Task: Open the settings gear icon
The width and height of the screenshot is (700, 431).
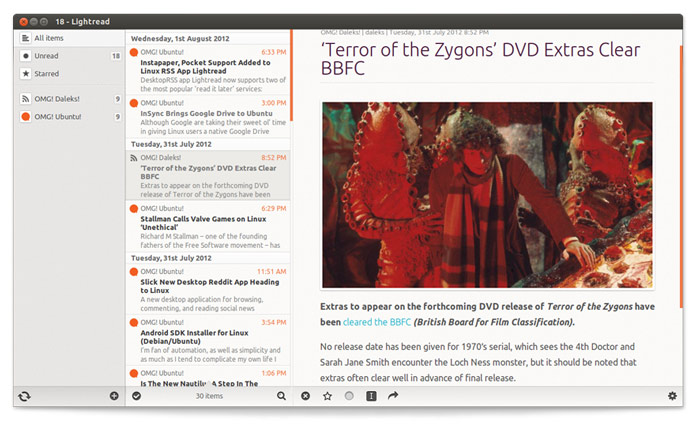Action: pos(672,397)
